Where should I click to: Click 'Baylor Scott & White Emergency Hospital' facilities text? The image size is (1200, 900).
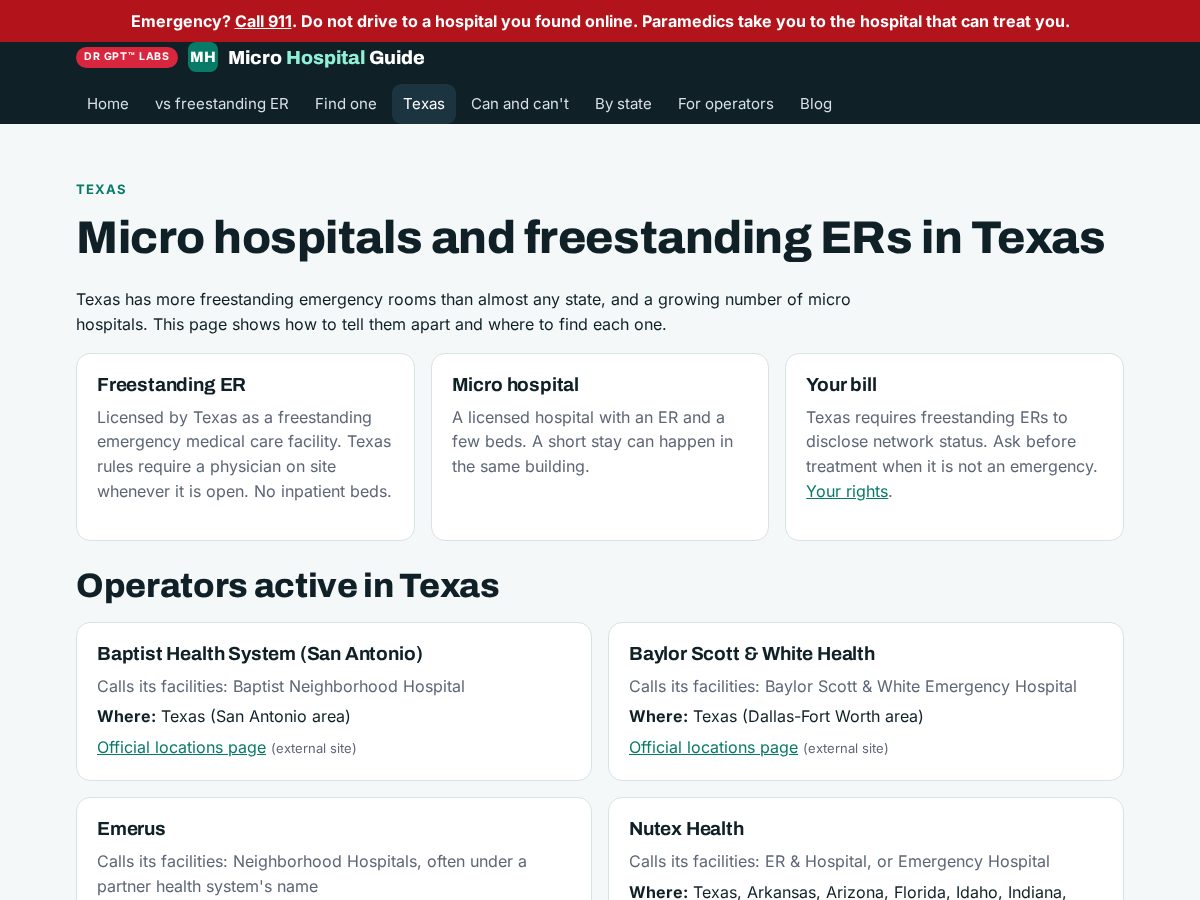pyautogui.click(x=921, y=686)
